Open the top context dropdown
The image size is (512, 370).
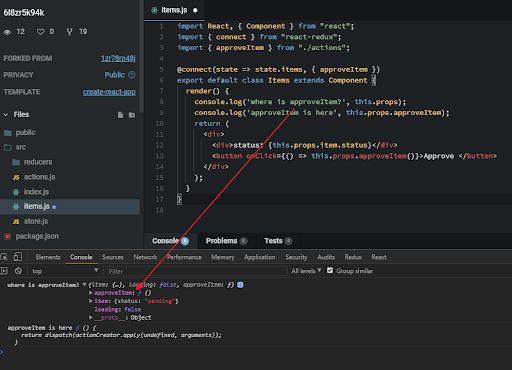65,271
